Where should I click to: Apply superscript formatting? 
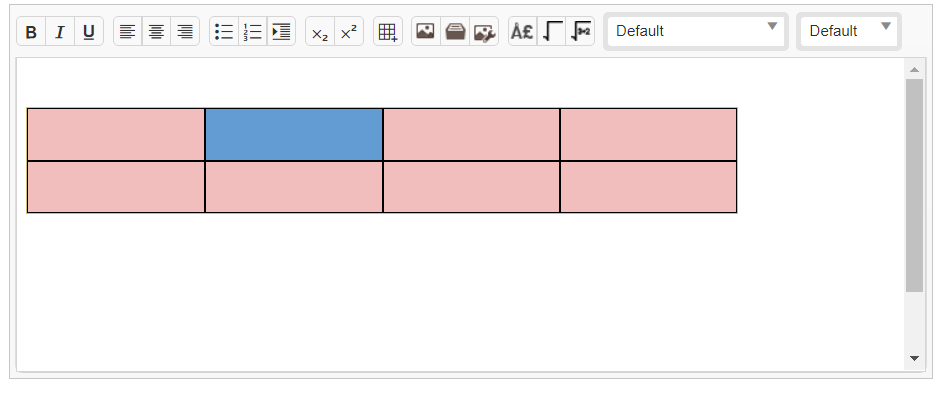[349, 31]
